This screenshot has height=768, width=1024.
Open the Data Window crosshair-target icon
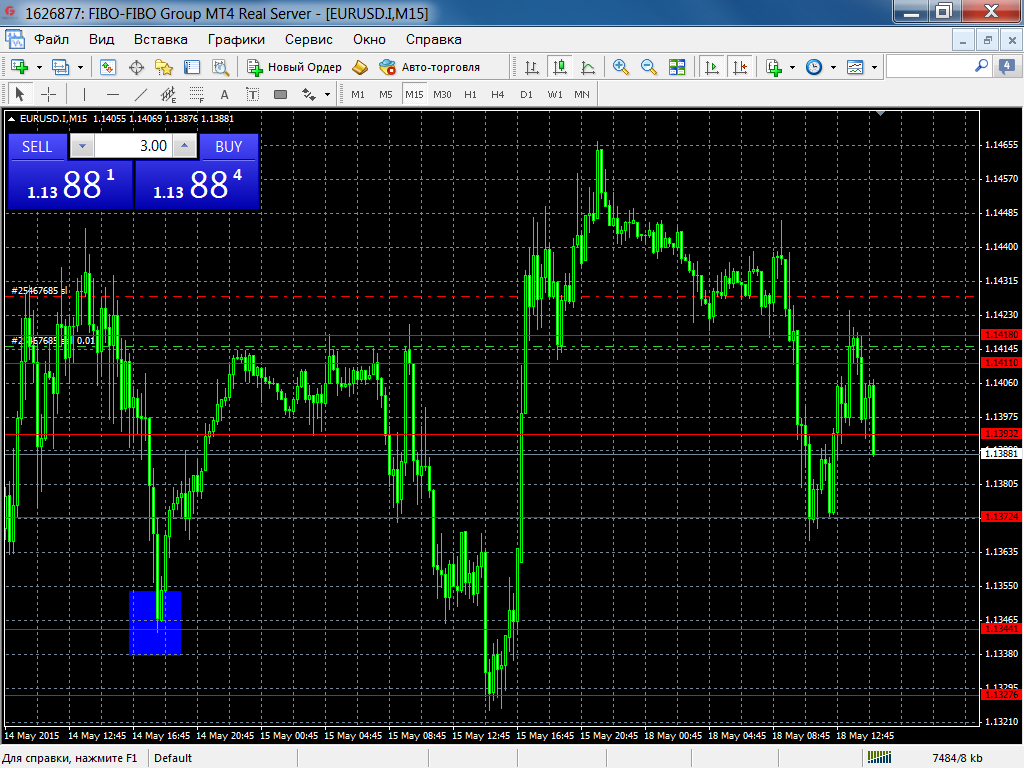pos(136,67)
